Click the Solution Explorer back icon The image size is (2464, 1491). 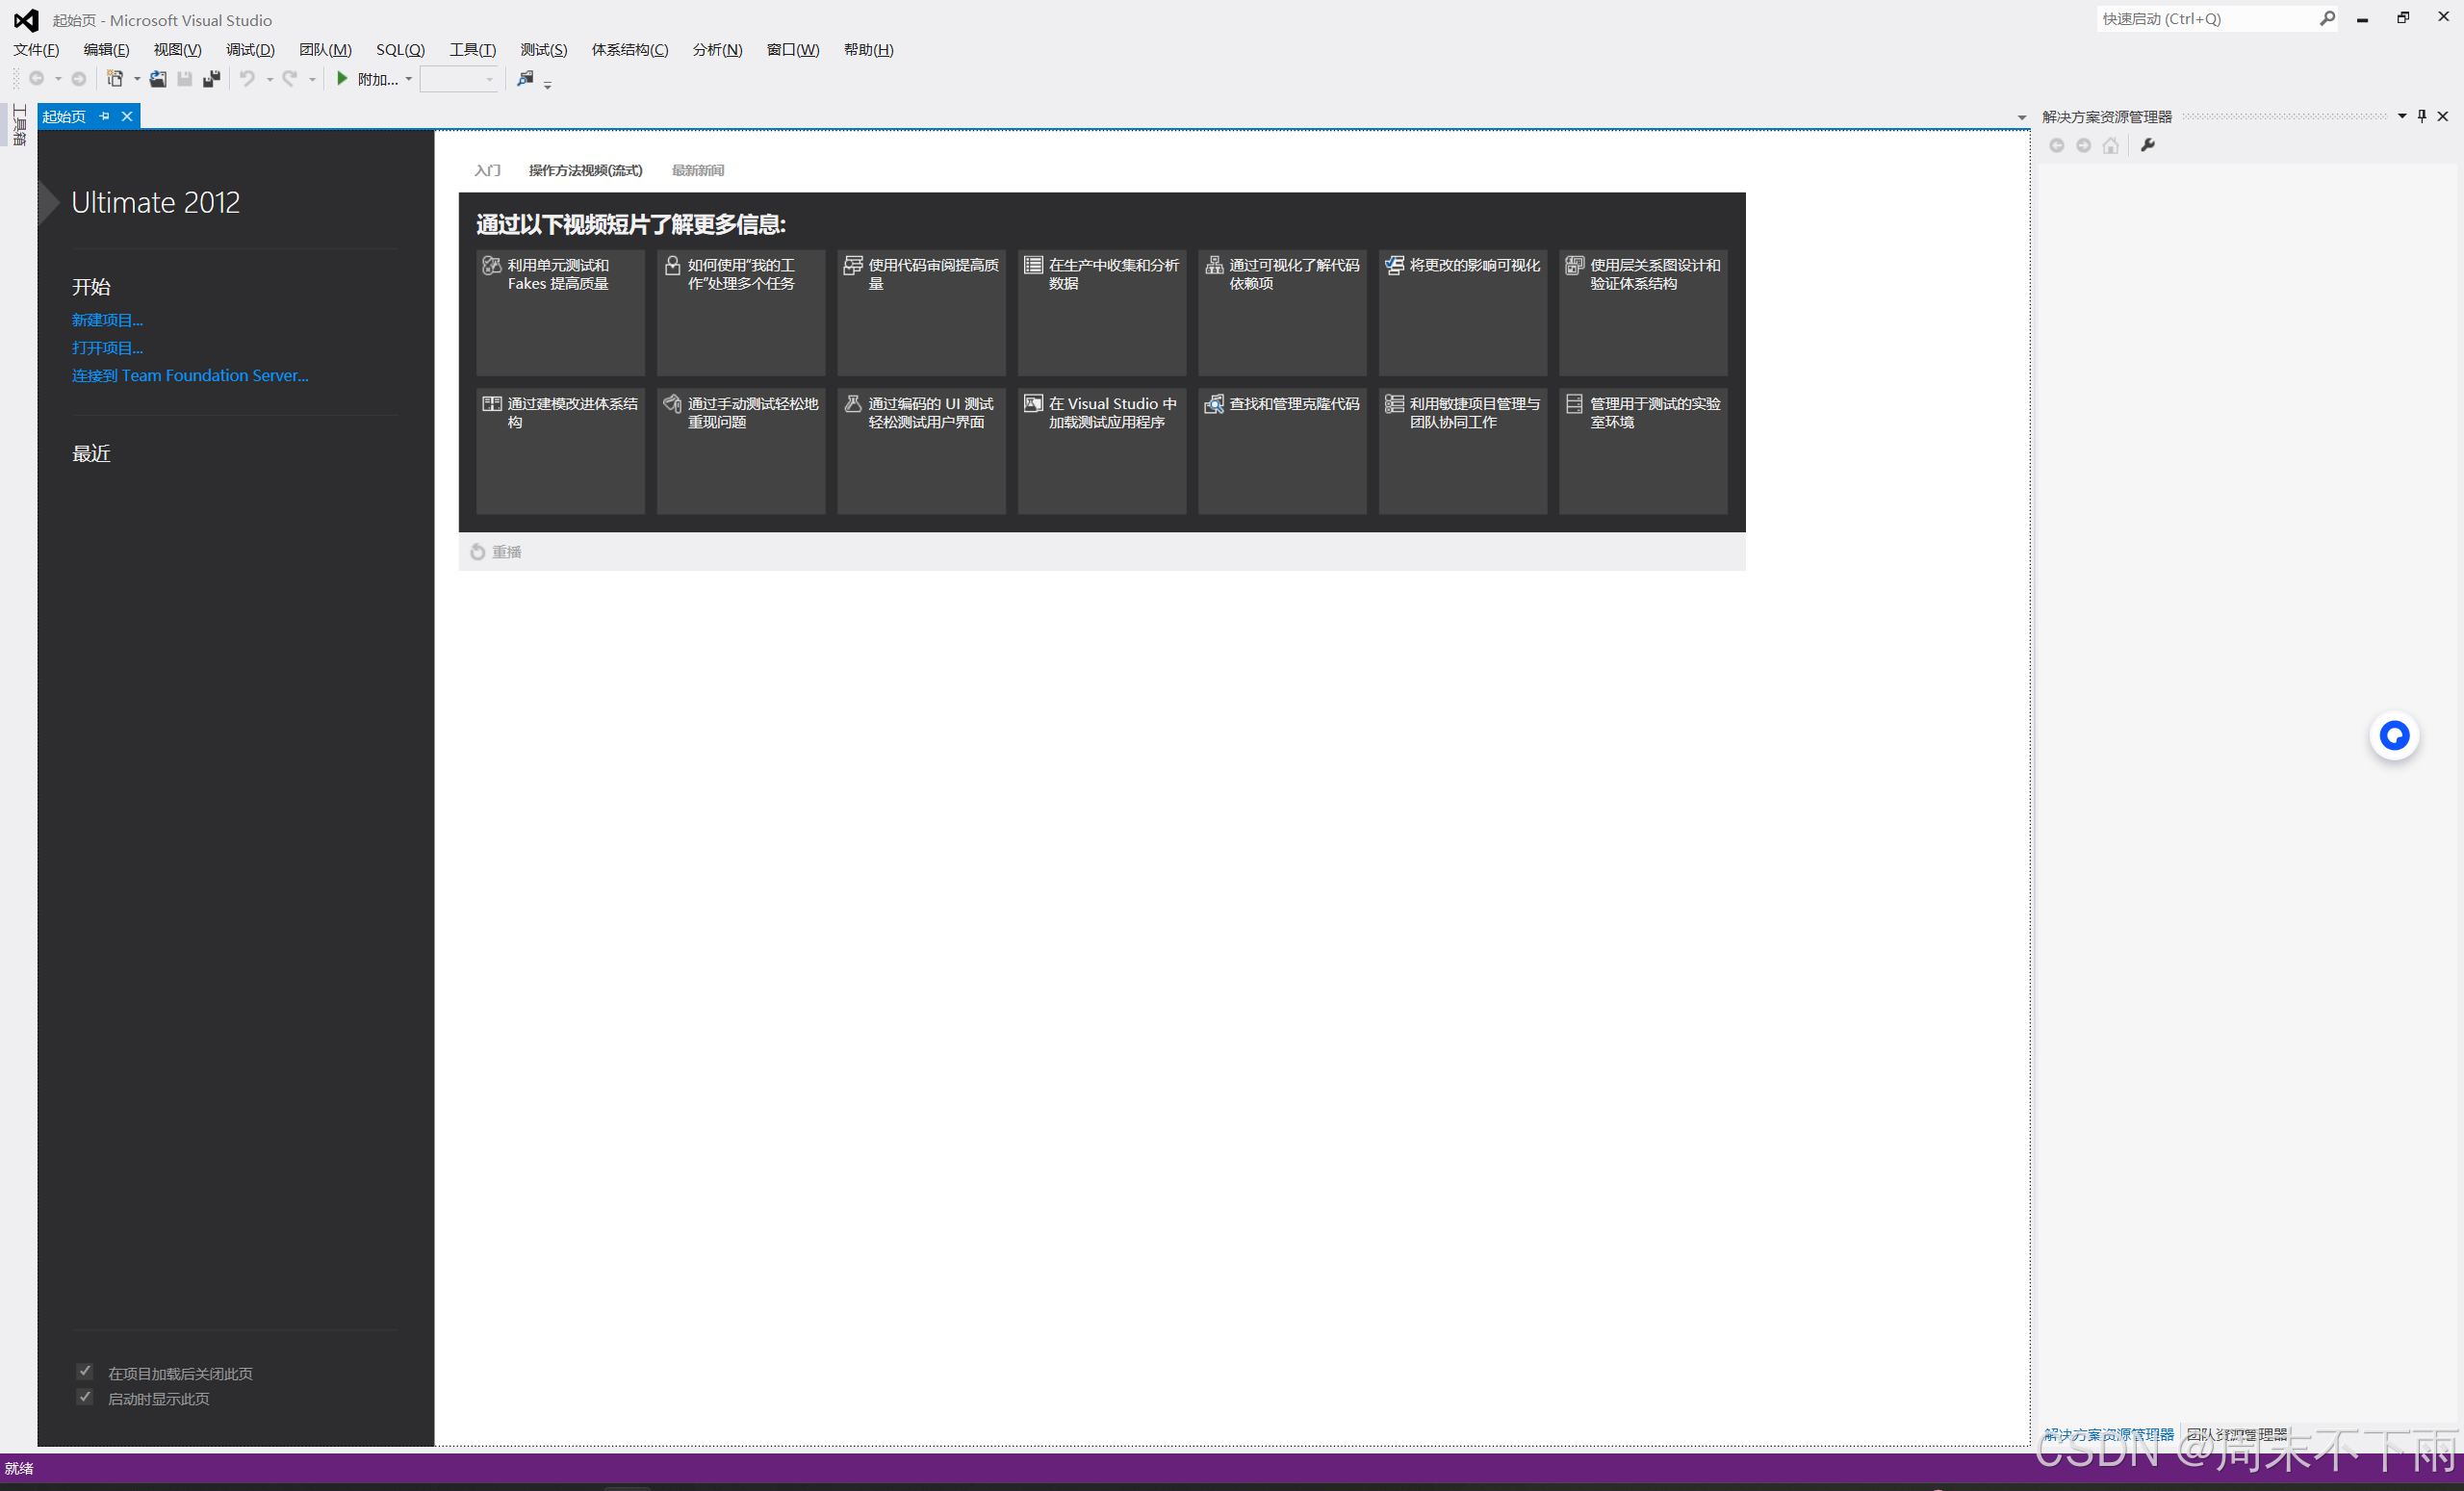pyautogui.click(x=2057, y=146)
